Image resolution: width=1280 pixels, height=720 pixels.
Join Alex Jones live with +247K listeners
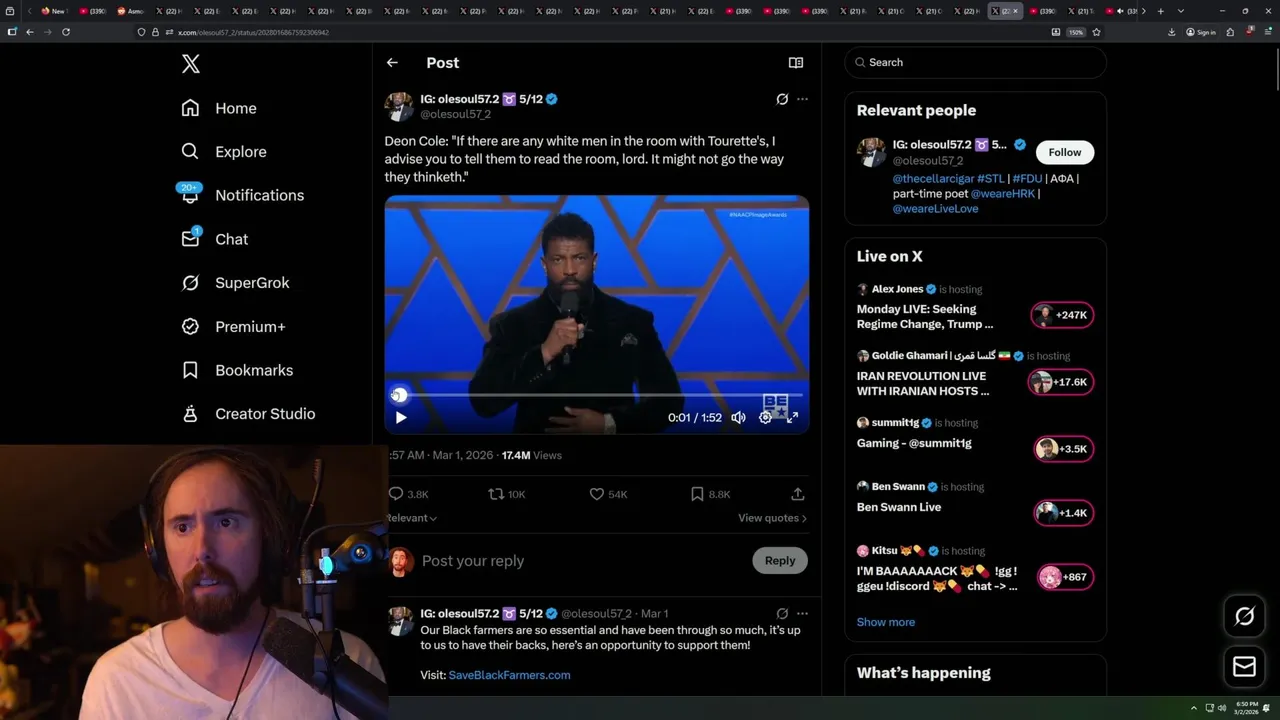point(1062,315)
